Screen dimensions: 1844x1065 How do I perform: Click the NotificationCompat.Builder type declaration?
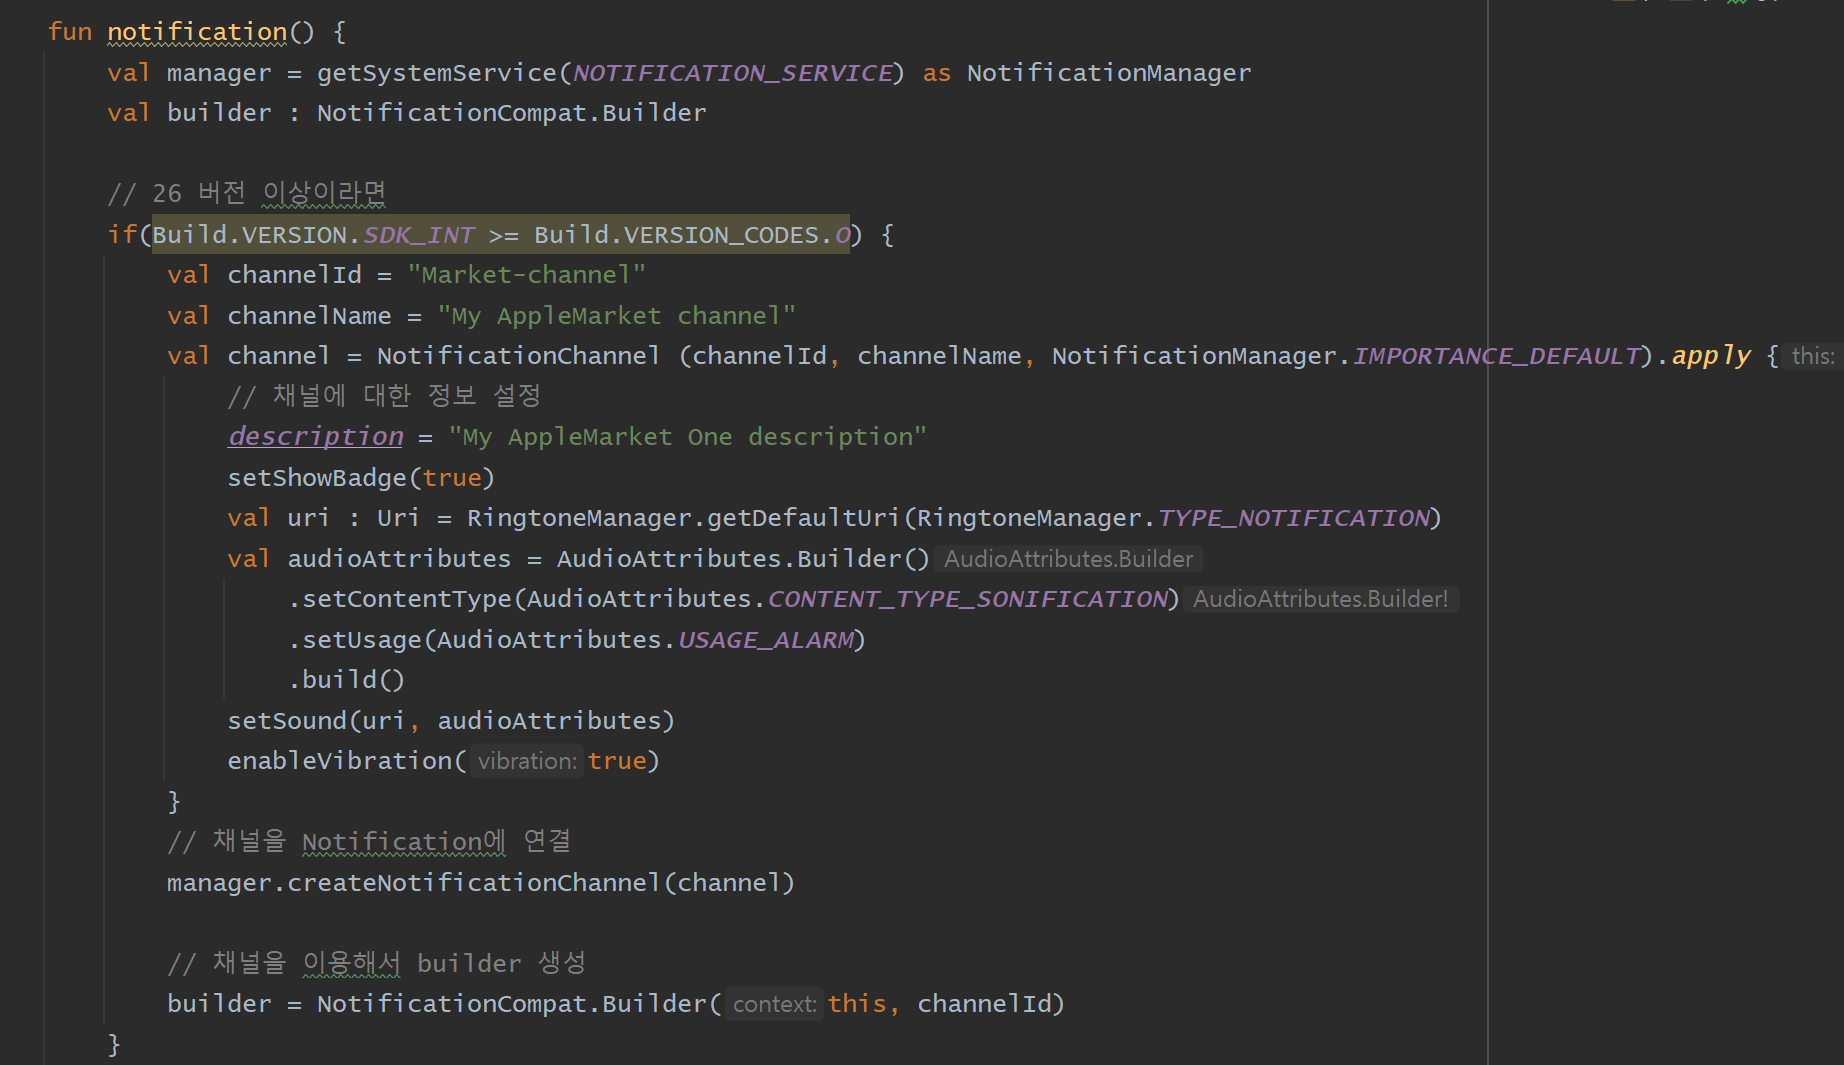(x=511, y=113)
